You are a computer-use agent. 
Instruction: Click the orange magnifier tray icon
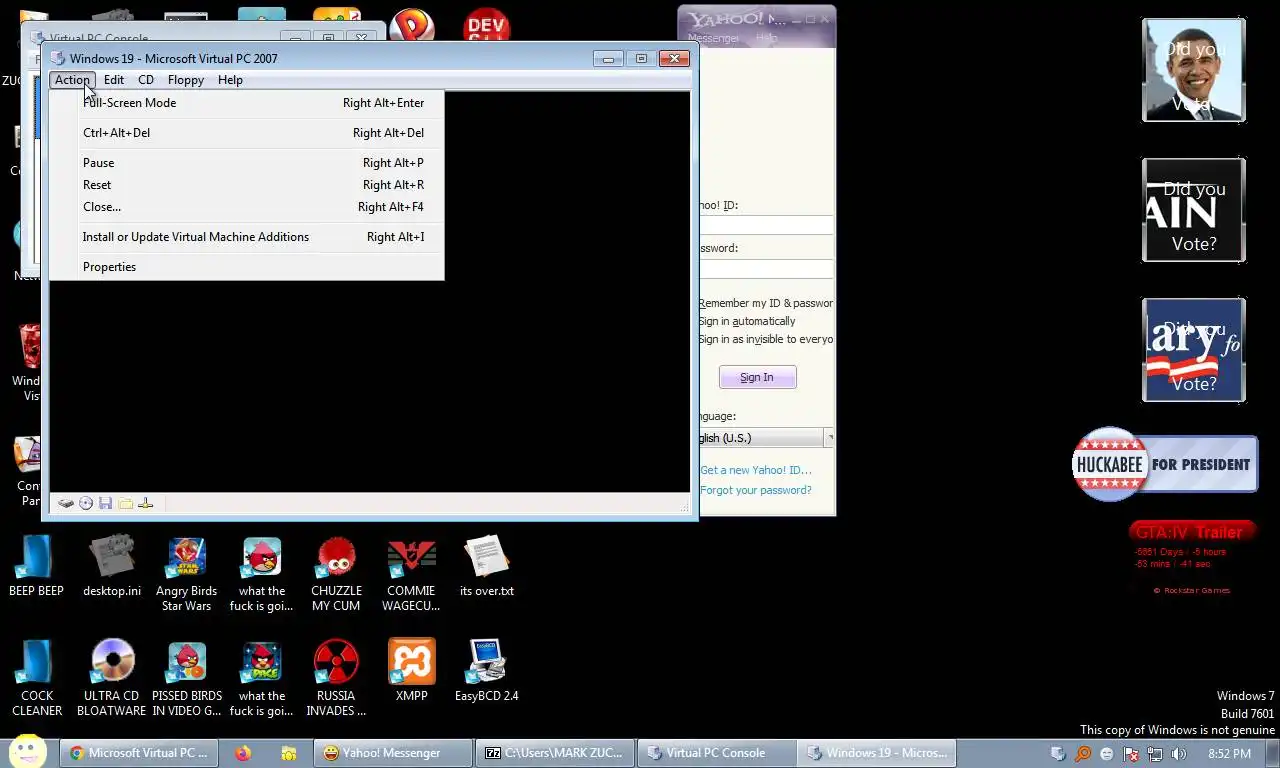click(1083, 754)
